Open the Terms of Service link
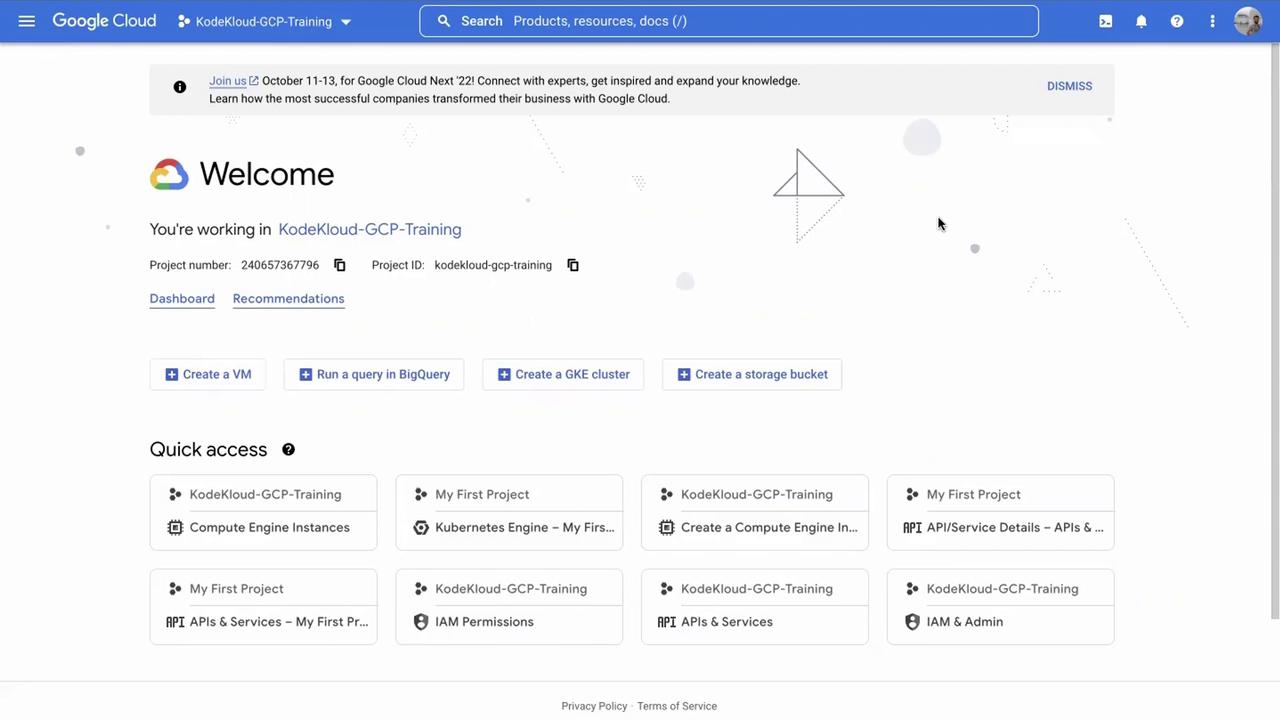1280x720 pixels. coord(677,706)
